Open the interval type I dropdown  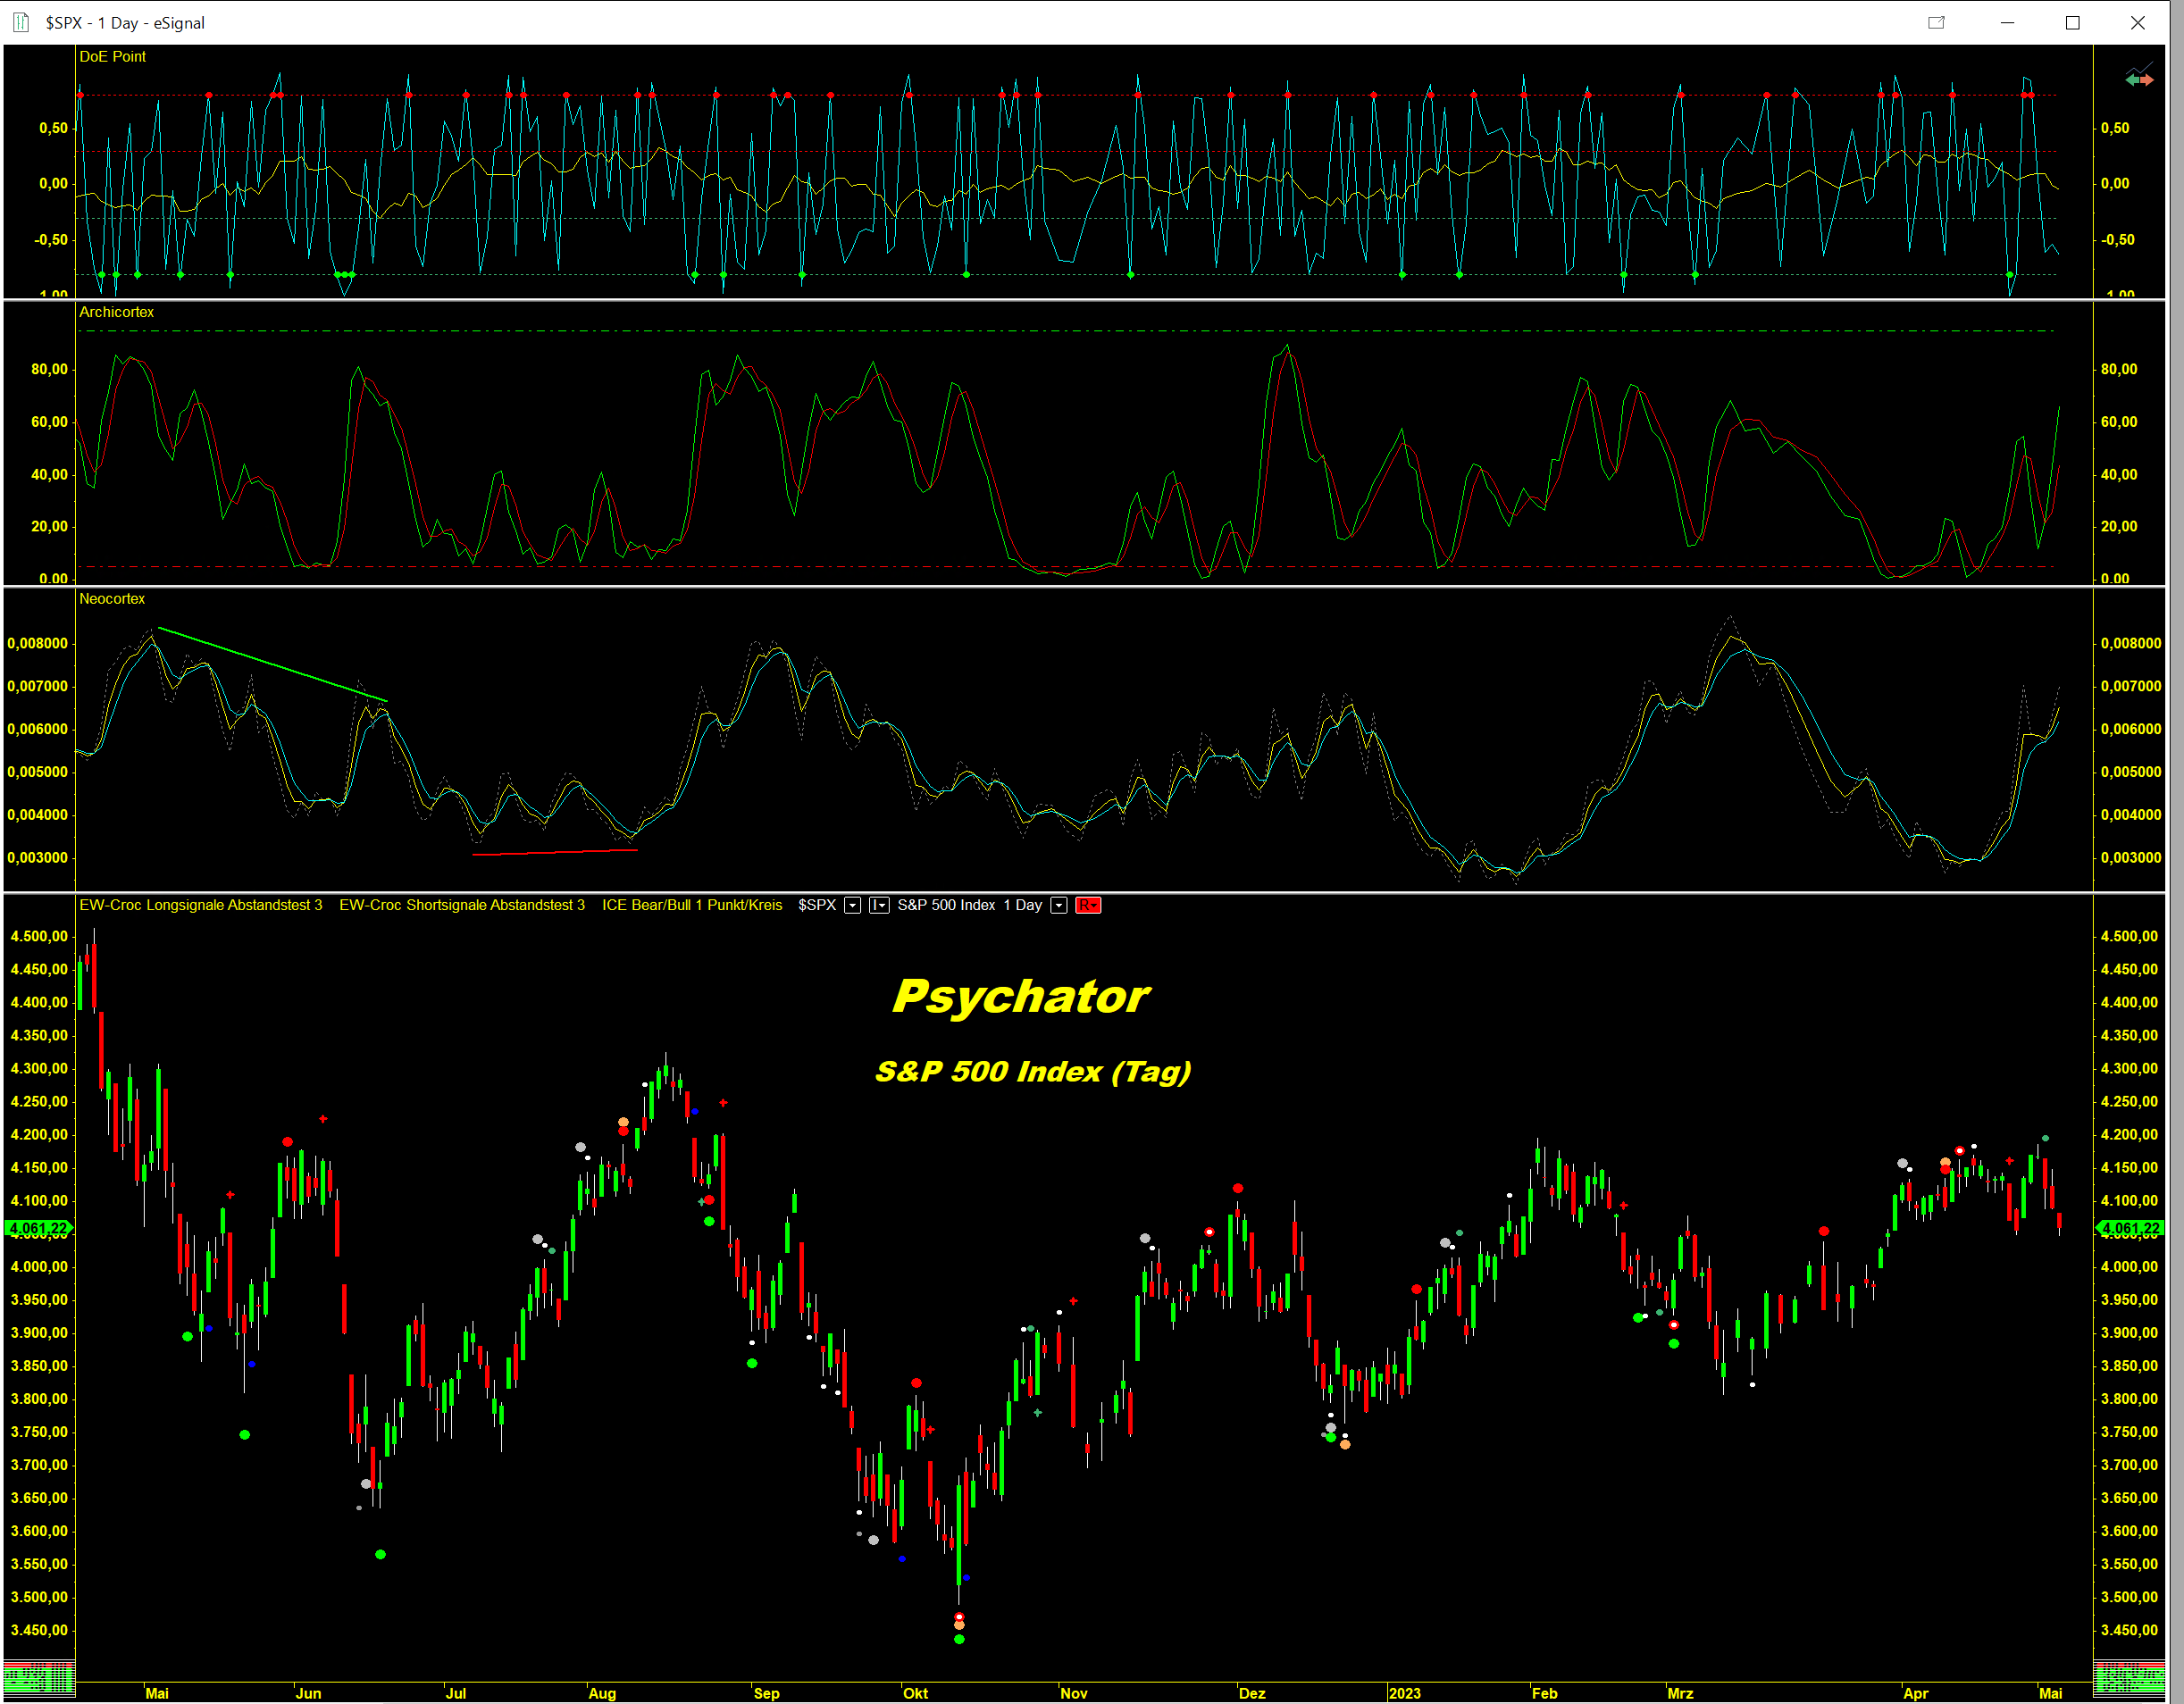[x=878, y=905]
